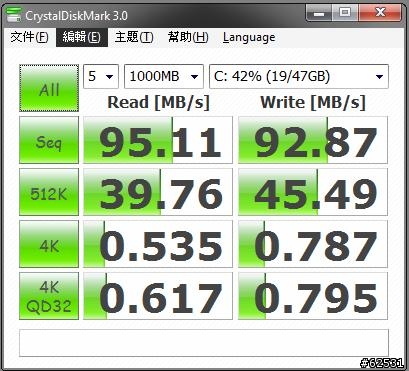The image size is (409, 371).
Task: Maximize the CrystalDiskMark window
Action: tap(345, 13)
